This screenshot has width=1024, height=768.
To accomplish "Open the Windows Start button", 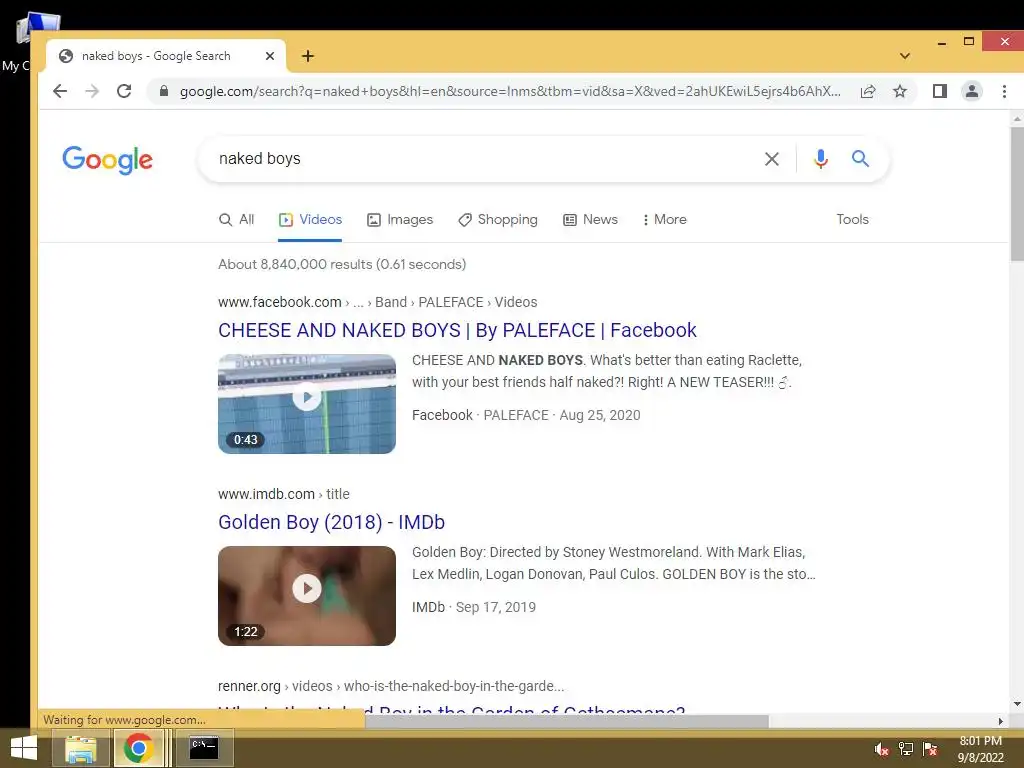I will [24, 748].
